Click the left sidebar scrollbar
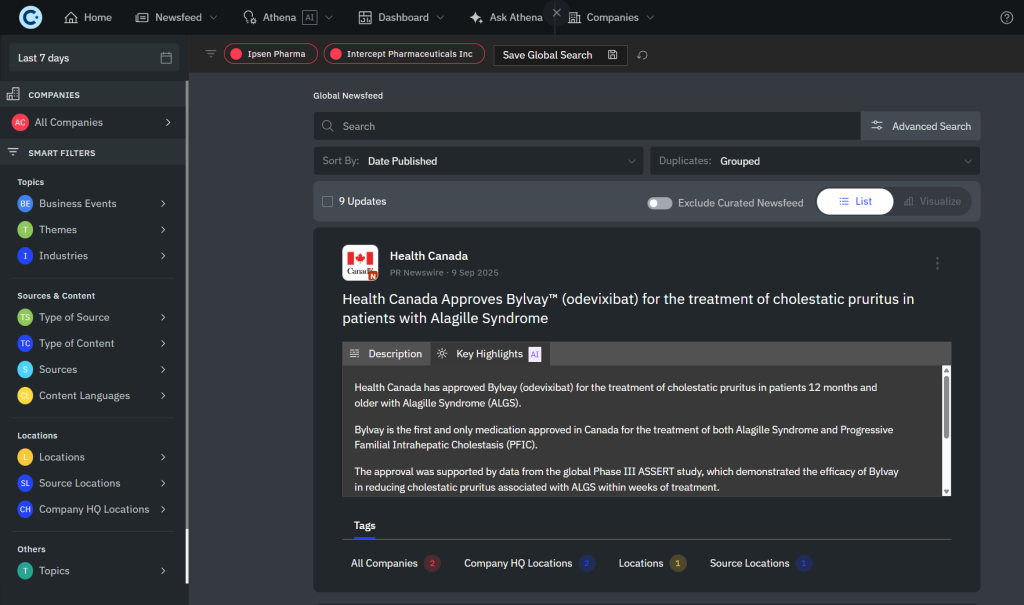Viewport: 1024px width, 605px height. point(187,332)
